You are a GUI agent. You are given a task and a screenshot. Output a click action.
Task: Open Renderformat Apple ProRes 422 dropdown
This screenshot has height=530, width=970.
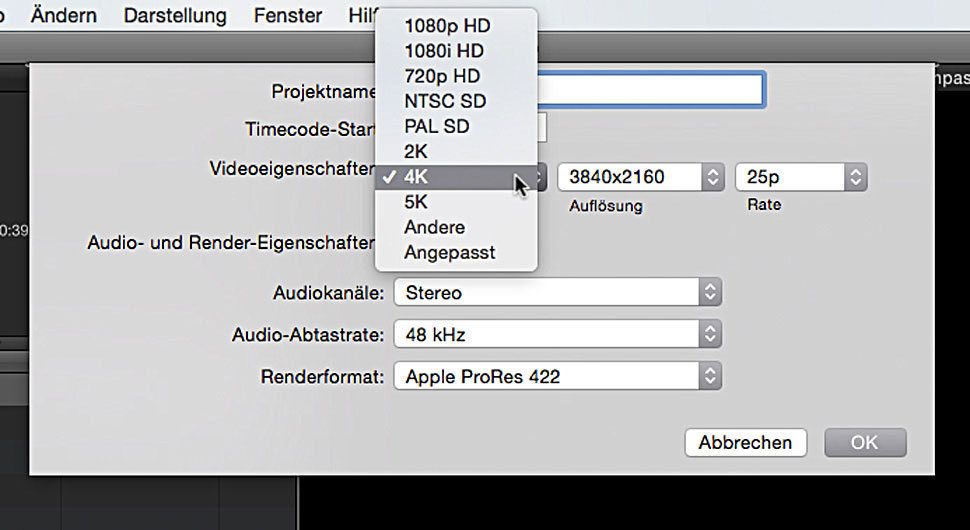click(x=557, y=377)
